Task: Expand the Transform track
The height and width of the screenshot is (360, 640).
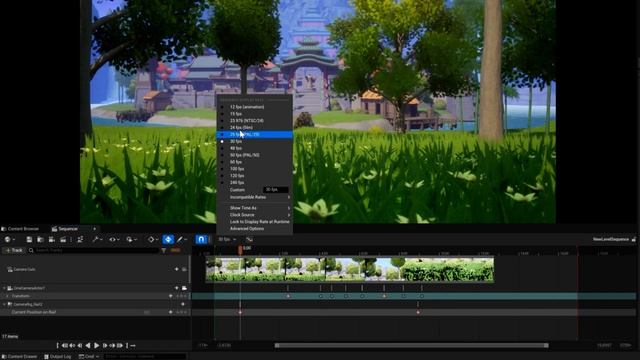Action: [7, 296]
